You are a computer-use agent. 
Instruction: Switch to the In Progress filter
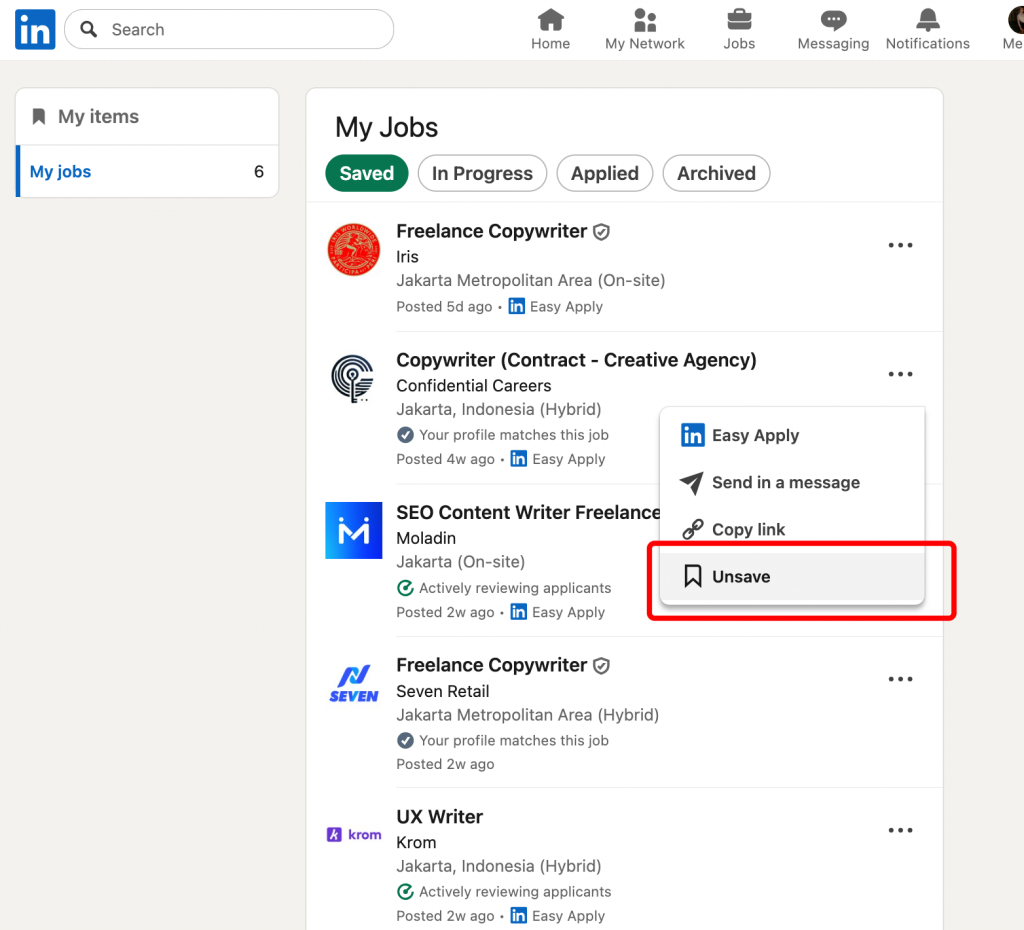click(x=482, y=173)
